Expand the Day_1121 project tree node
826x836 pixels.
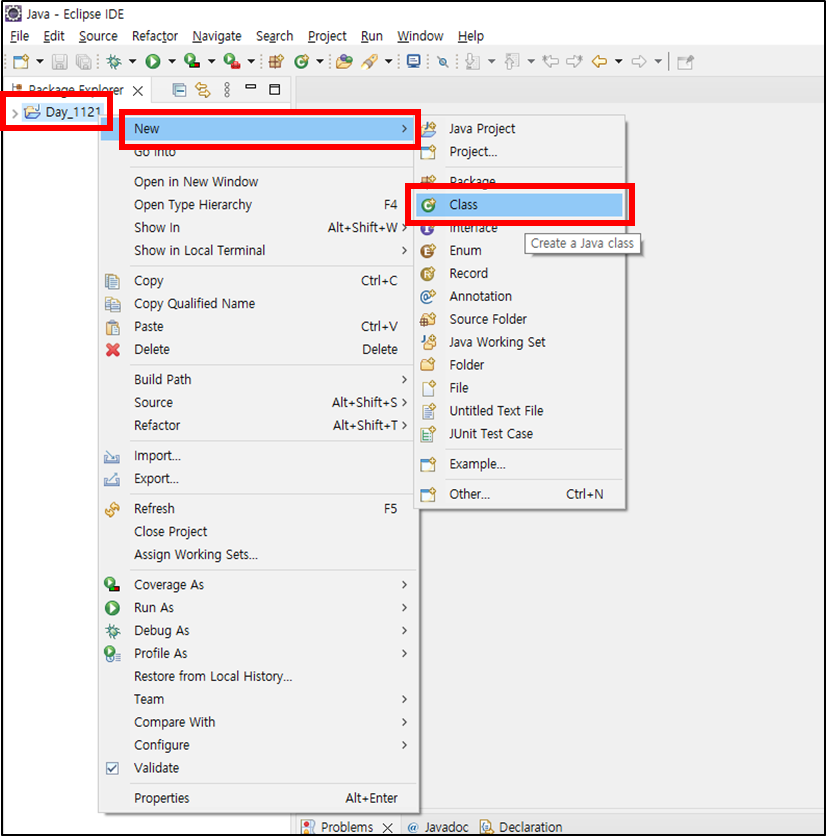[14, 112]
